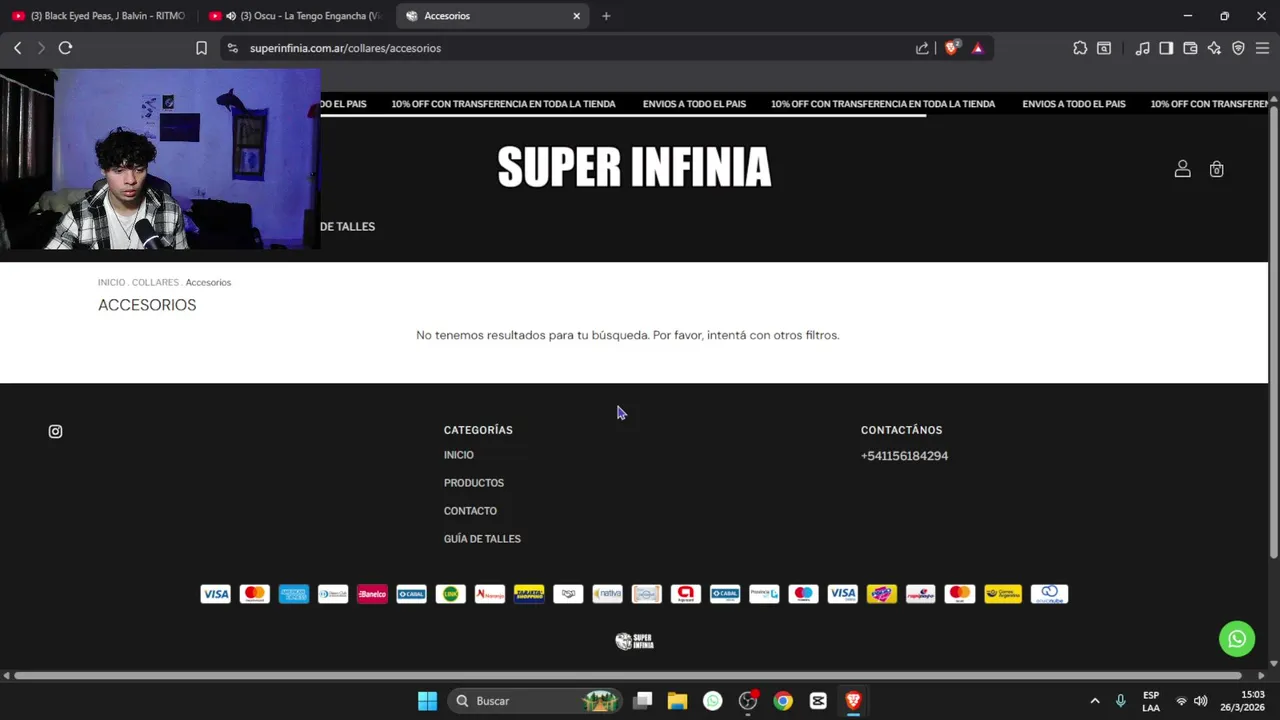Open the browser hamburger main menu
This screenshot has width=1280, height=720.
click(1262, 48)
